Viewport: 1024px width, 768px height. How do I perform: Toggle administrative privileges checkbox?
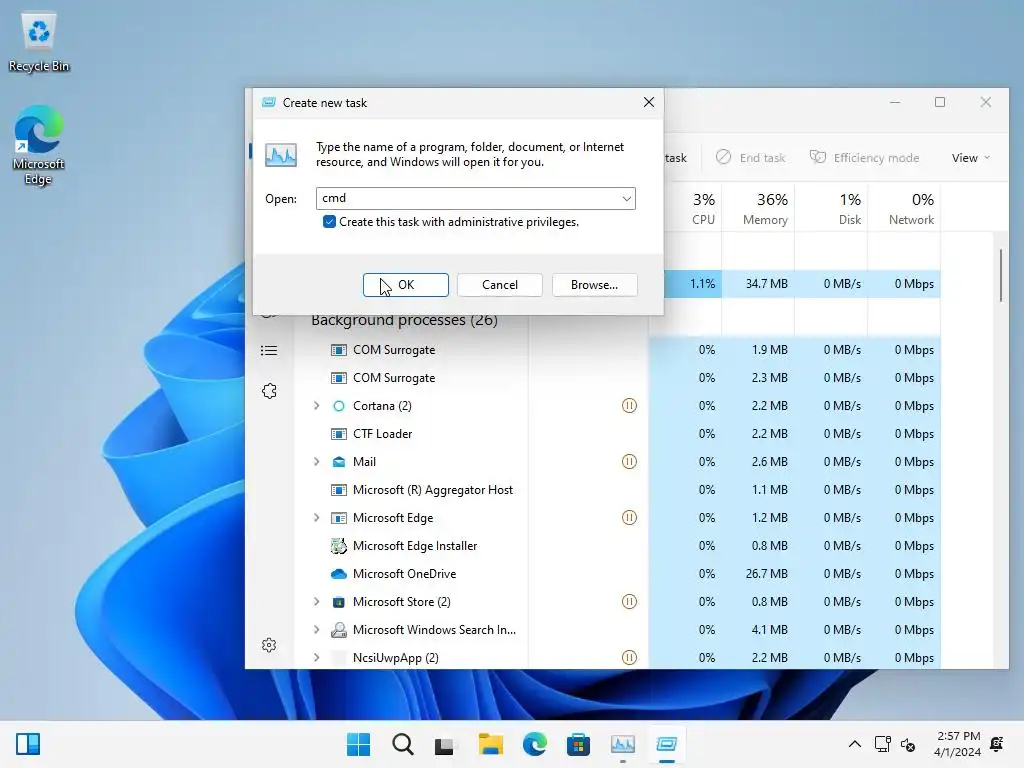tap(329, 222)
